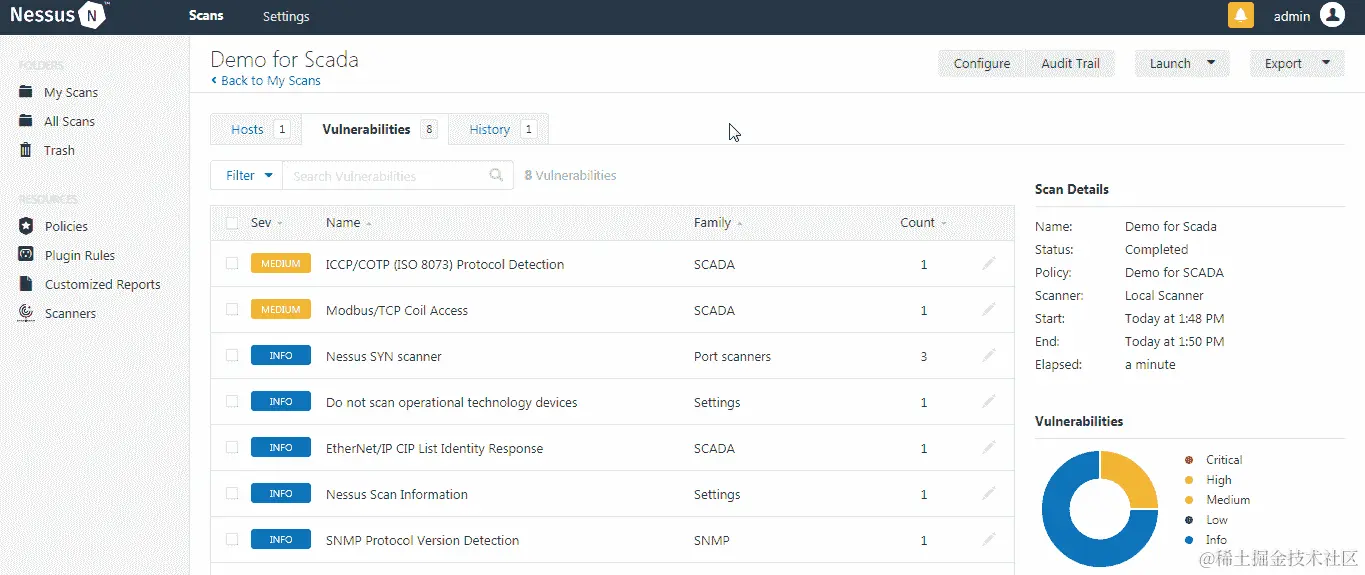Edit the Nessus SYN scanner row pencil
1365x575 pixels.
coord(989,356)
